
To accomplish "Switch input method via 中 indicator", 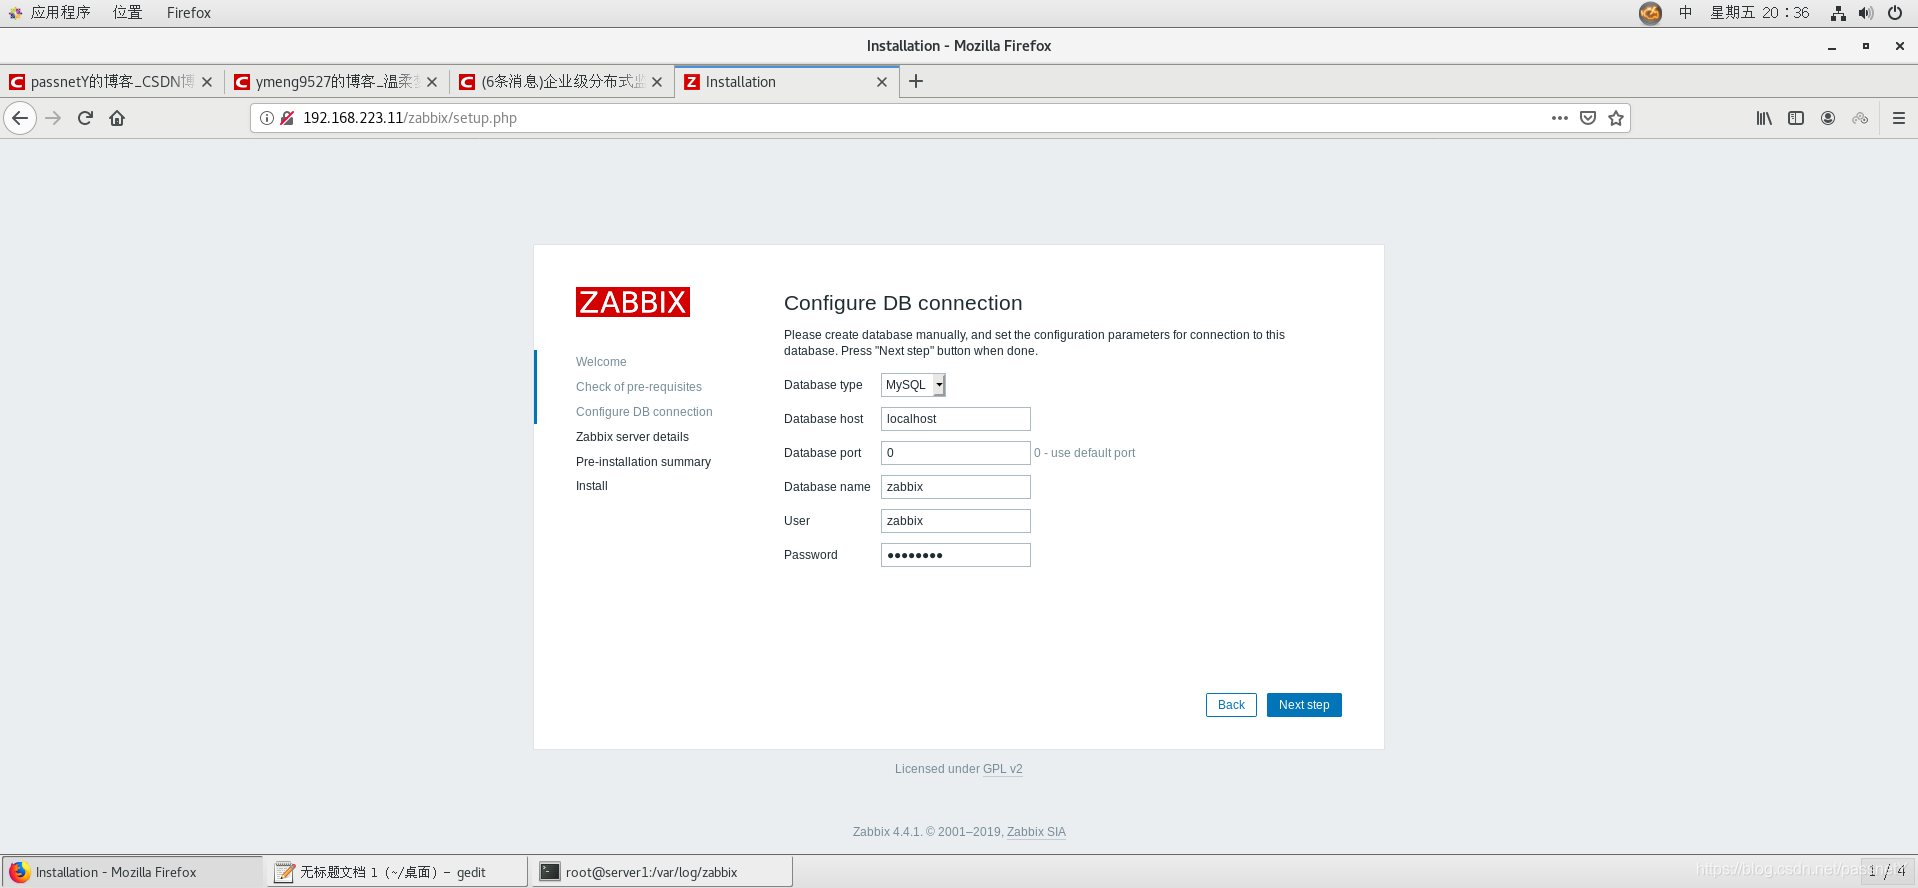I will coord(1686,13).
